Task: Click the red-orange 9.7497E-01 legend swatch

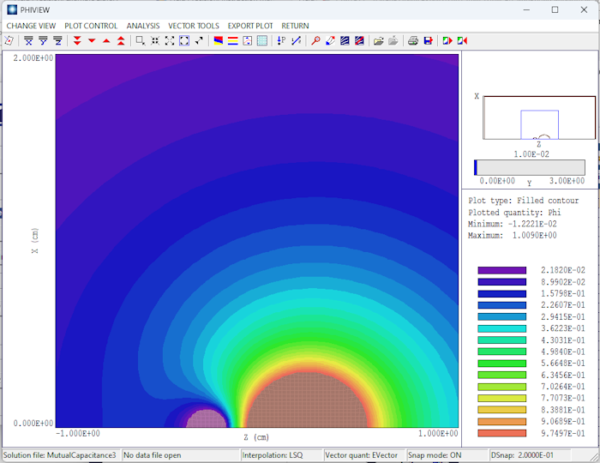Action: point(502,433)
